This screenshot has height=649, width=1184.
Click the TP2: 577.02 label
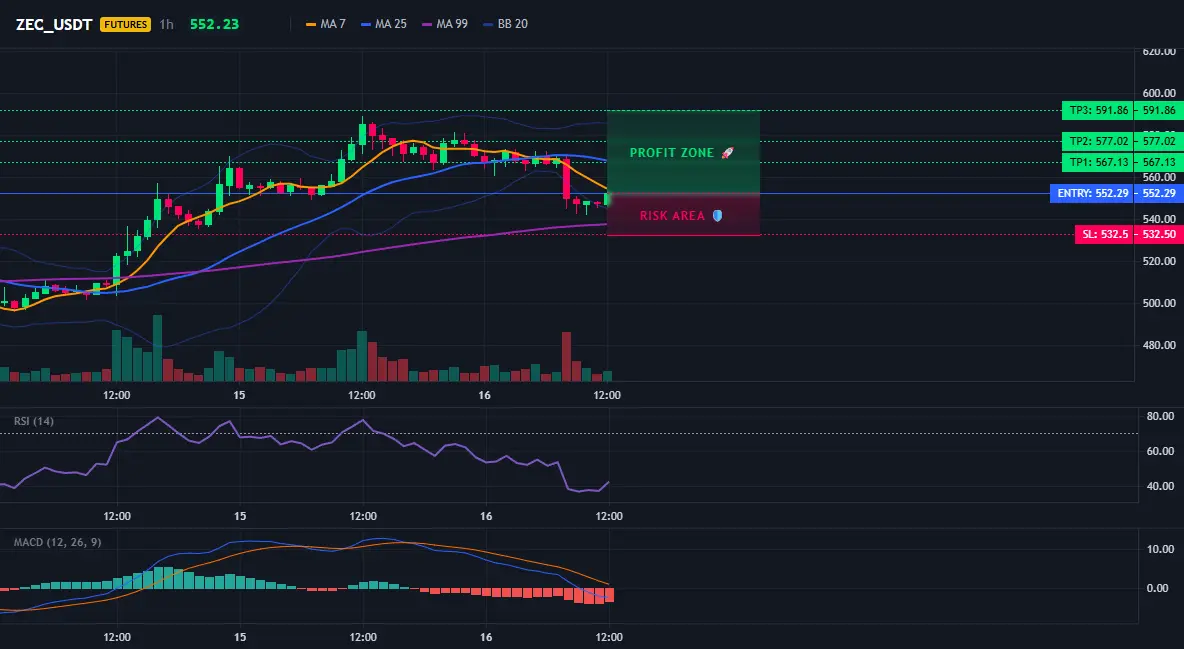click(1097, 141)
